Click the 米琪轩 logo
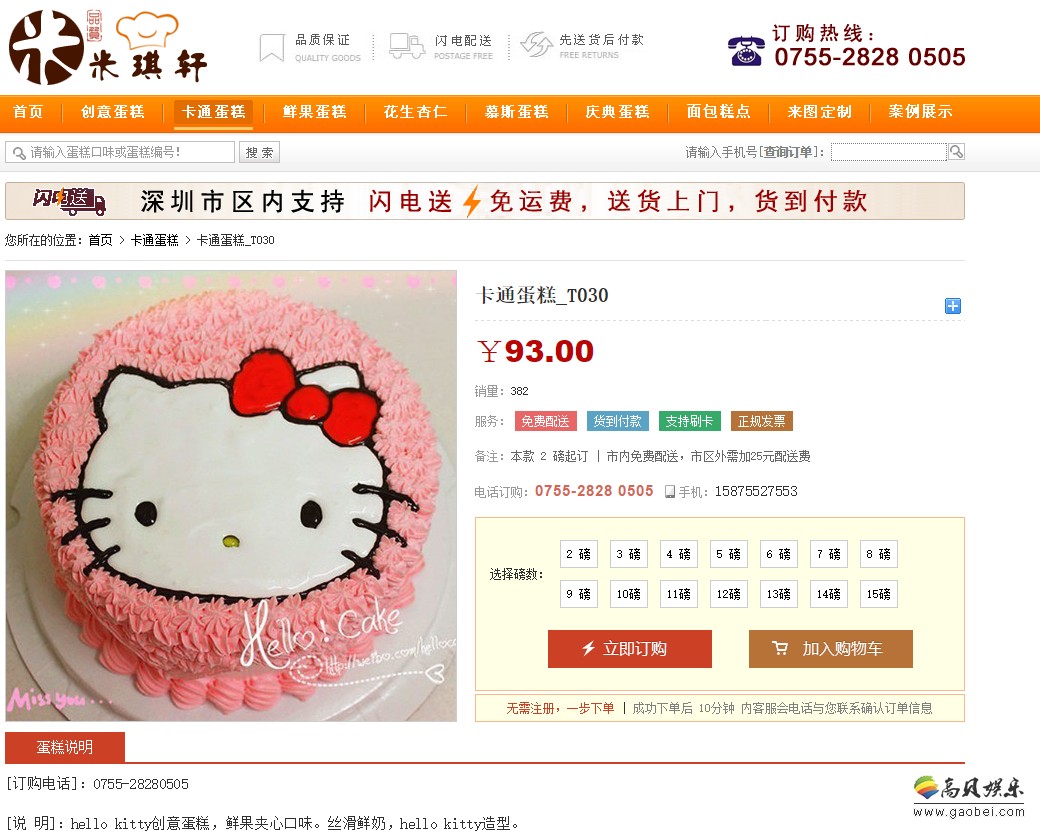 point(108,48)
